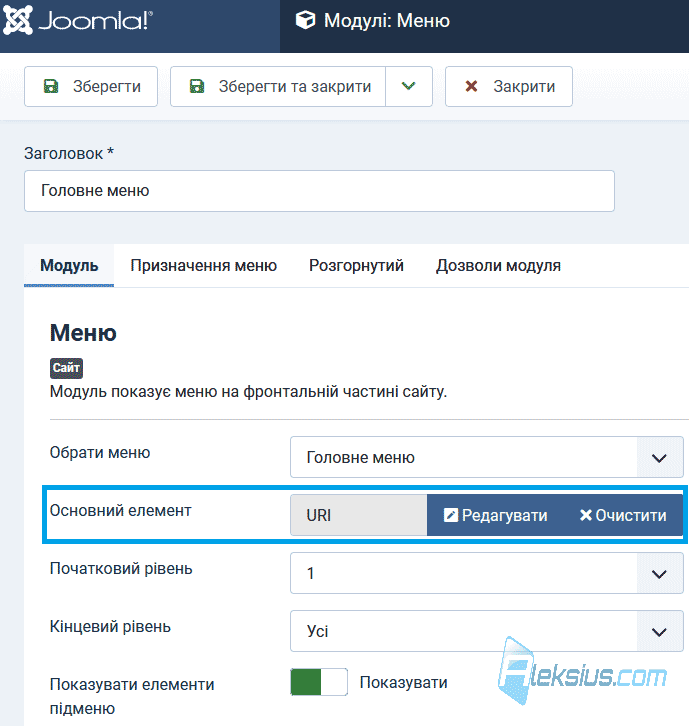Click the Очистити button
Image resolution: width=689 pixels, height=726 pixels.
pos(623,515)
